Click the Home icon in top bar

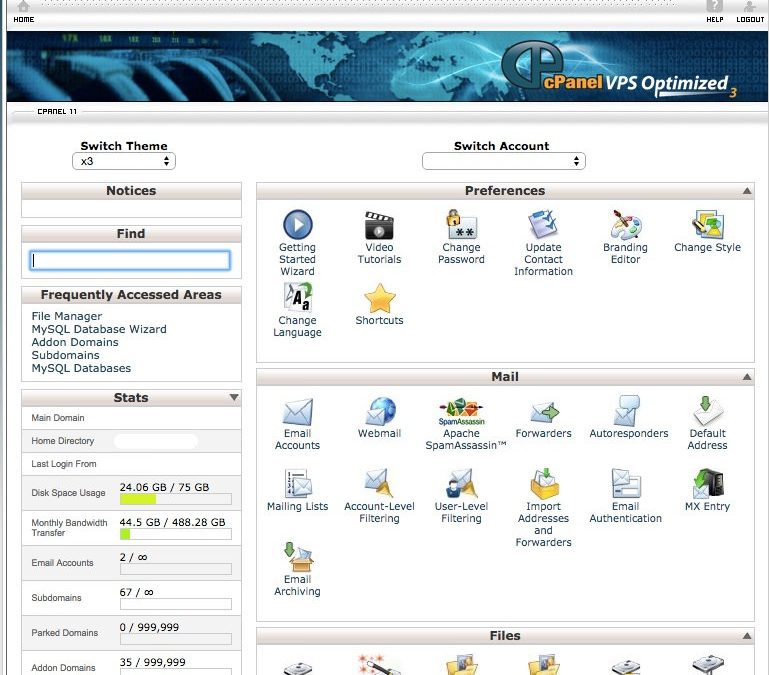(23, 7)
